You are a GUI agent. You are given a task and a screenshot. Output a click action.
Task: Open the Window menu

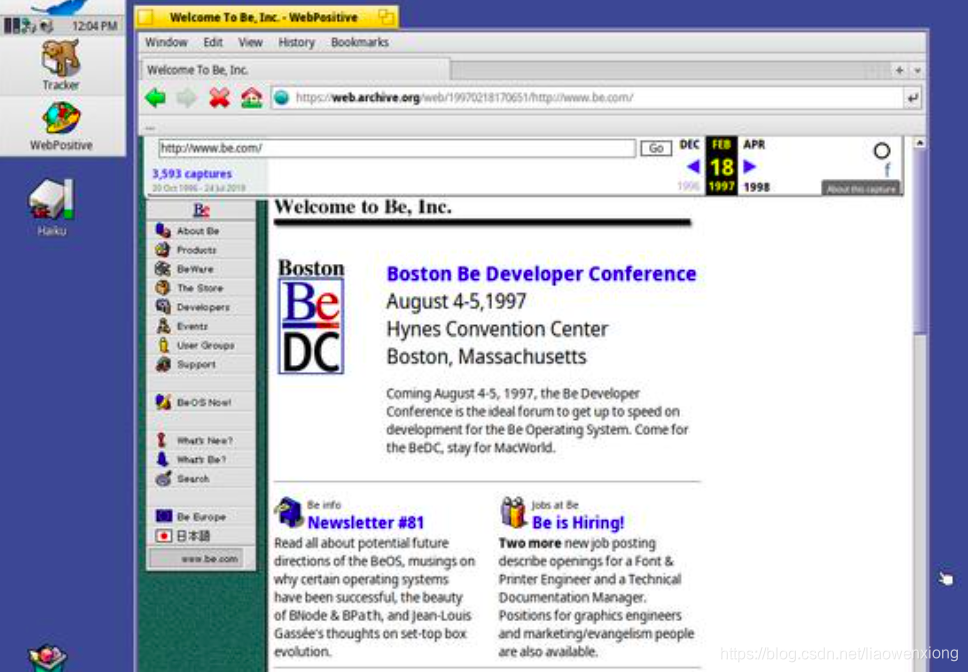click(x=166, y=42)
